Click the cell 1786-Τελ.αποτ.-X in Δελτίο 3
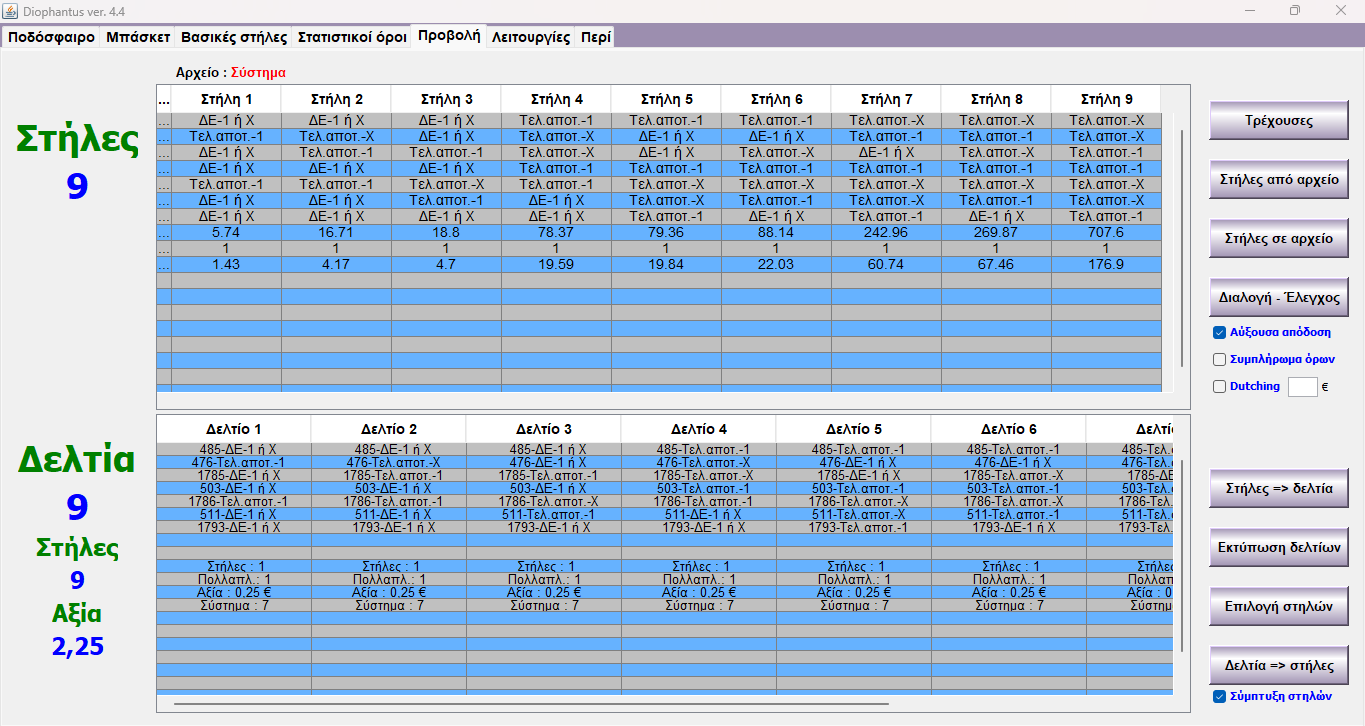1365x726 pixels. pyautogui.click(x=544, y=501)
